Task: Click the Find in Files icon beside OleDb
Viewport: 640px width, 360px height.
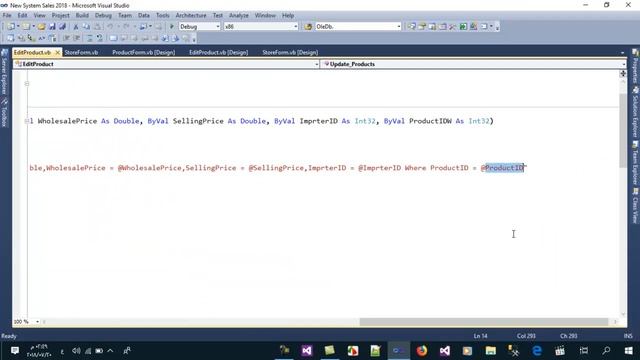Action: tap(308, 27)
